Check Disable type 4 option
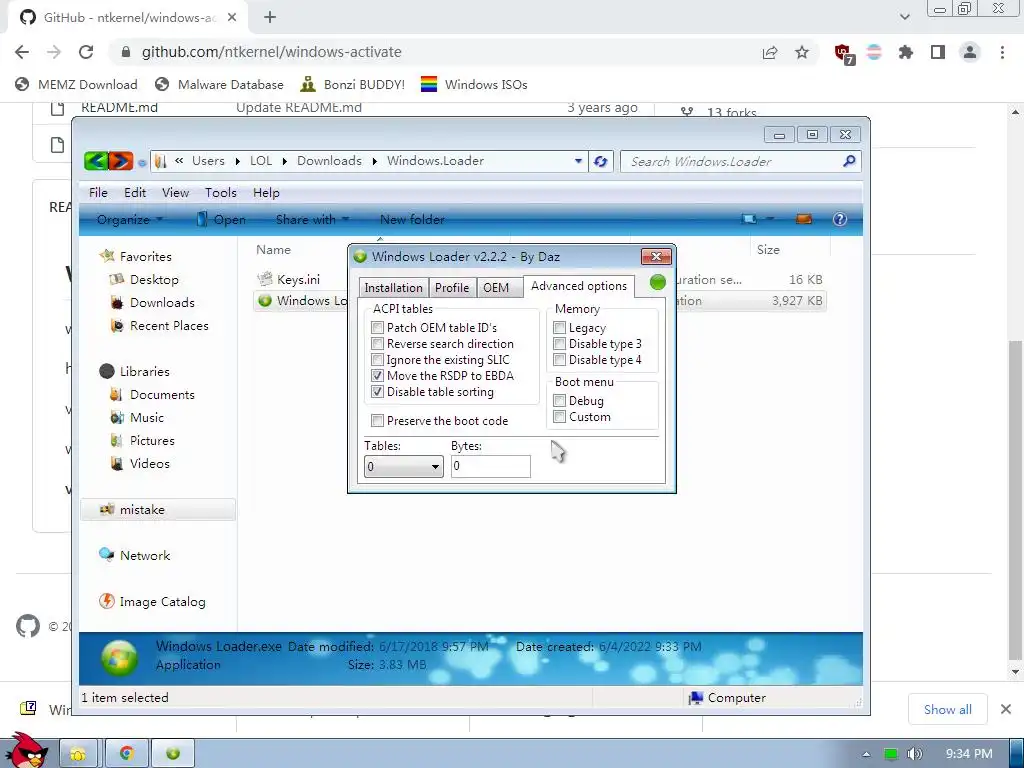Image resolution: width=1024 pixels, height=768 pixels. [x=559, y=359]
